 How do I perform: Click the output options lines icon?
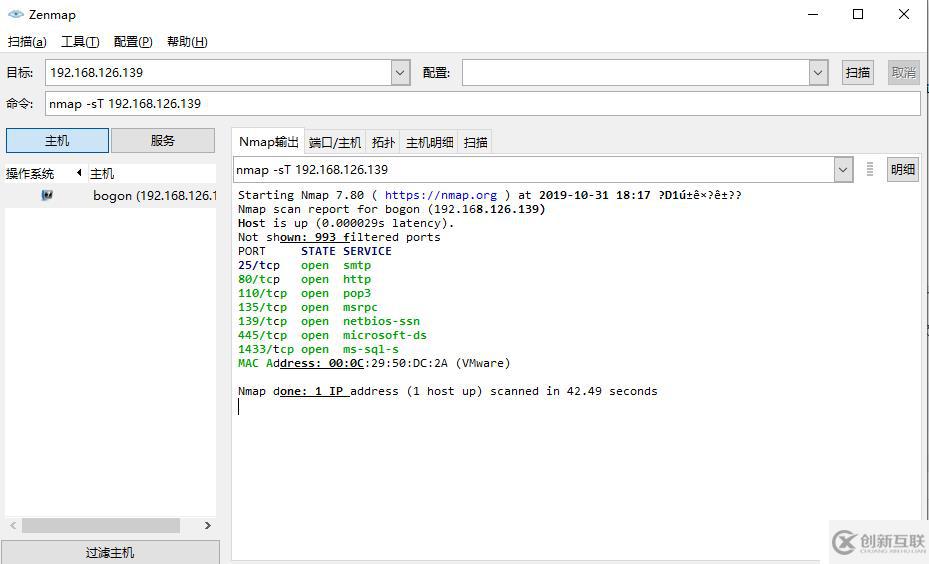pyautogui.click(x=869, y=169)
